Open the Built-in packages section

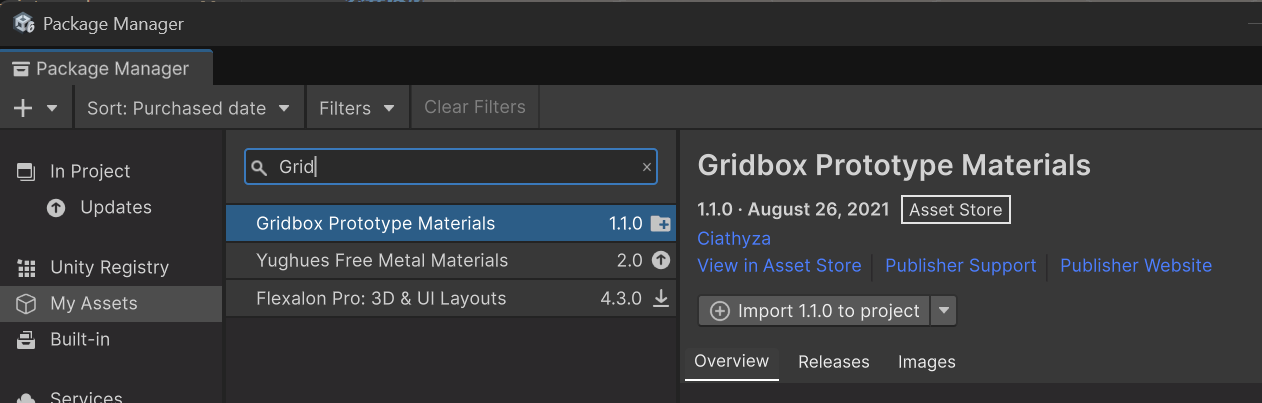80,340
